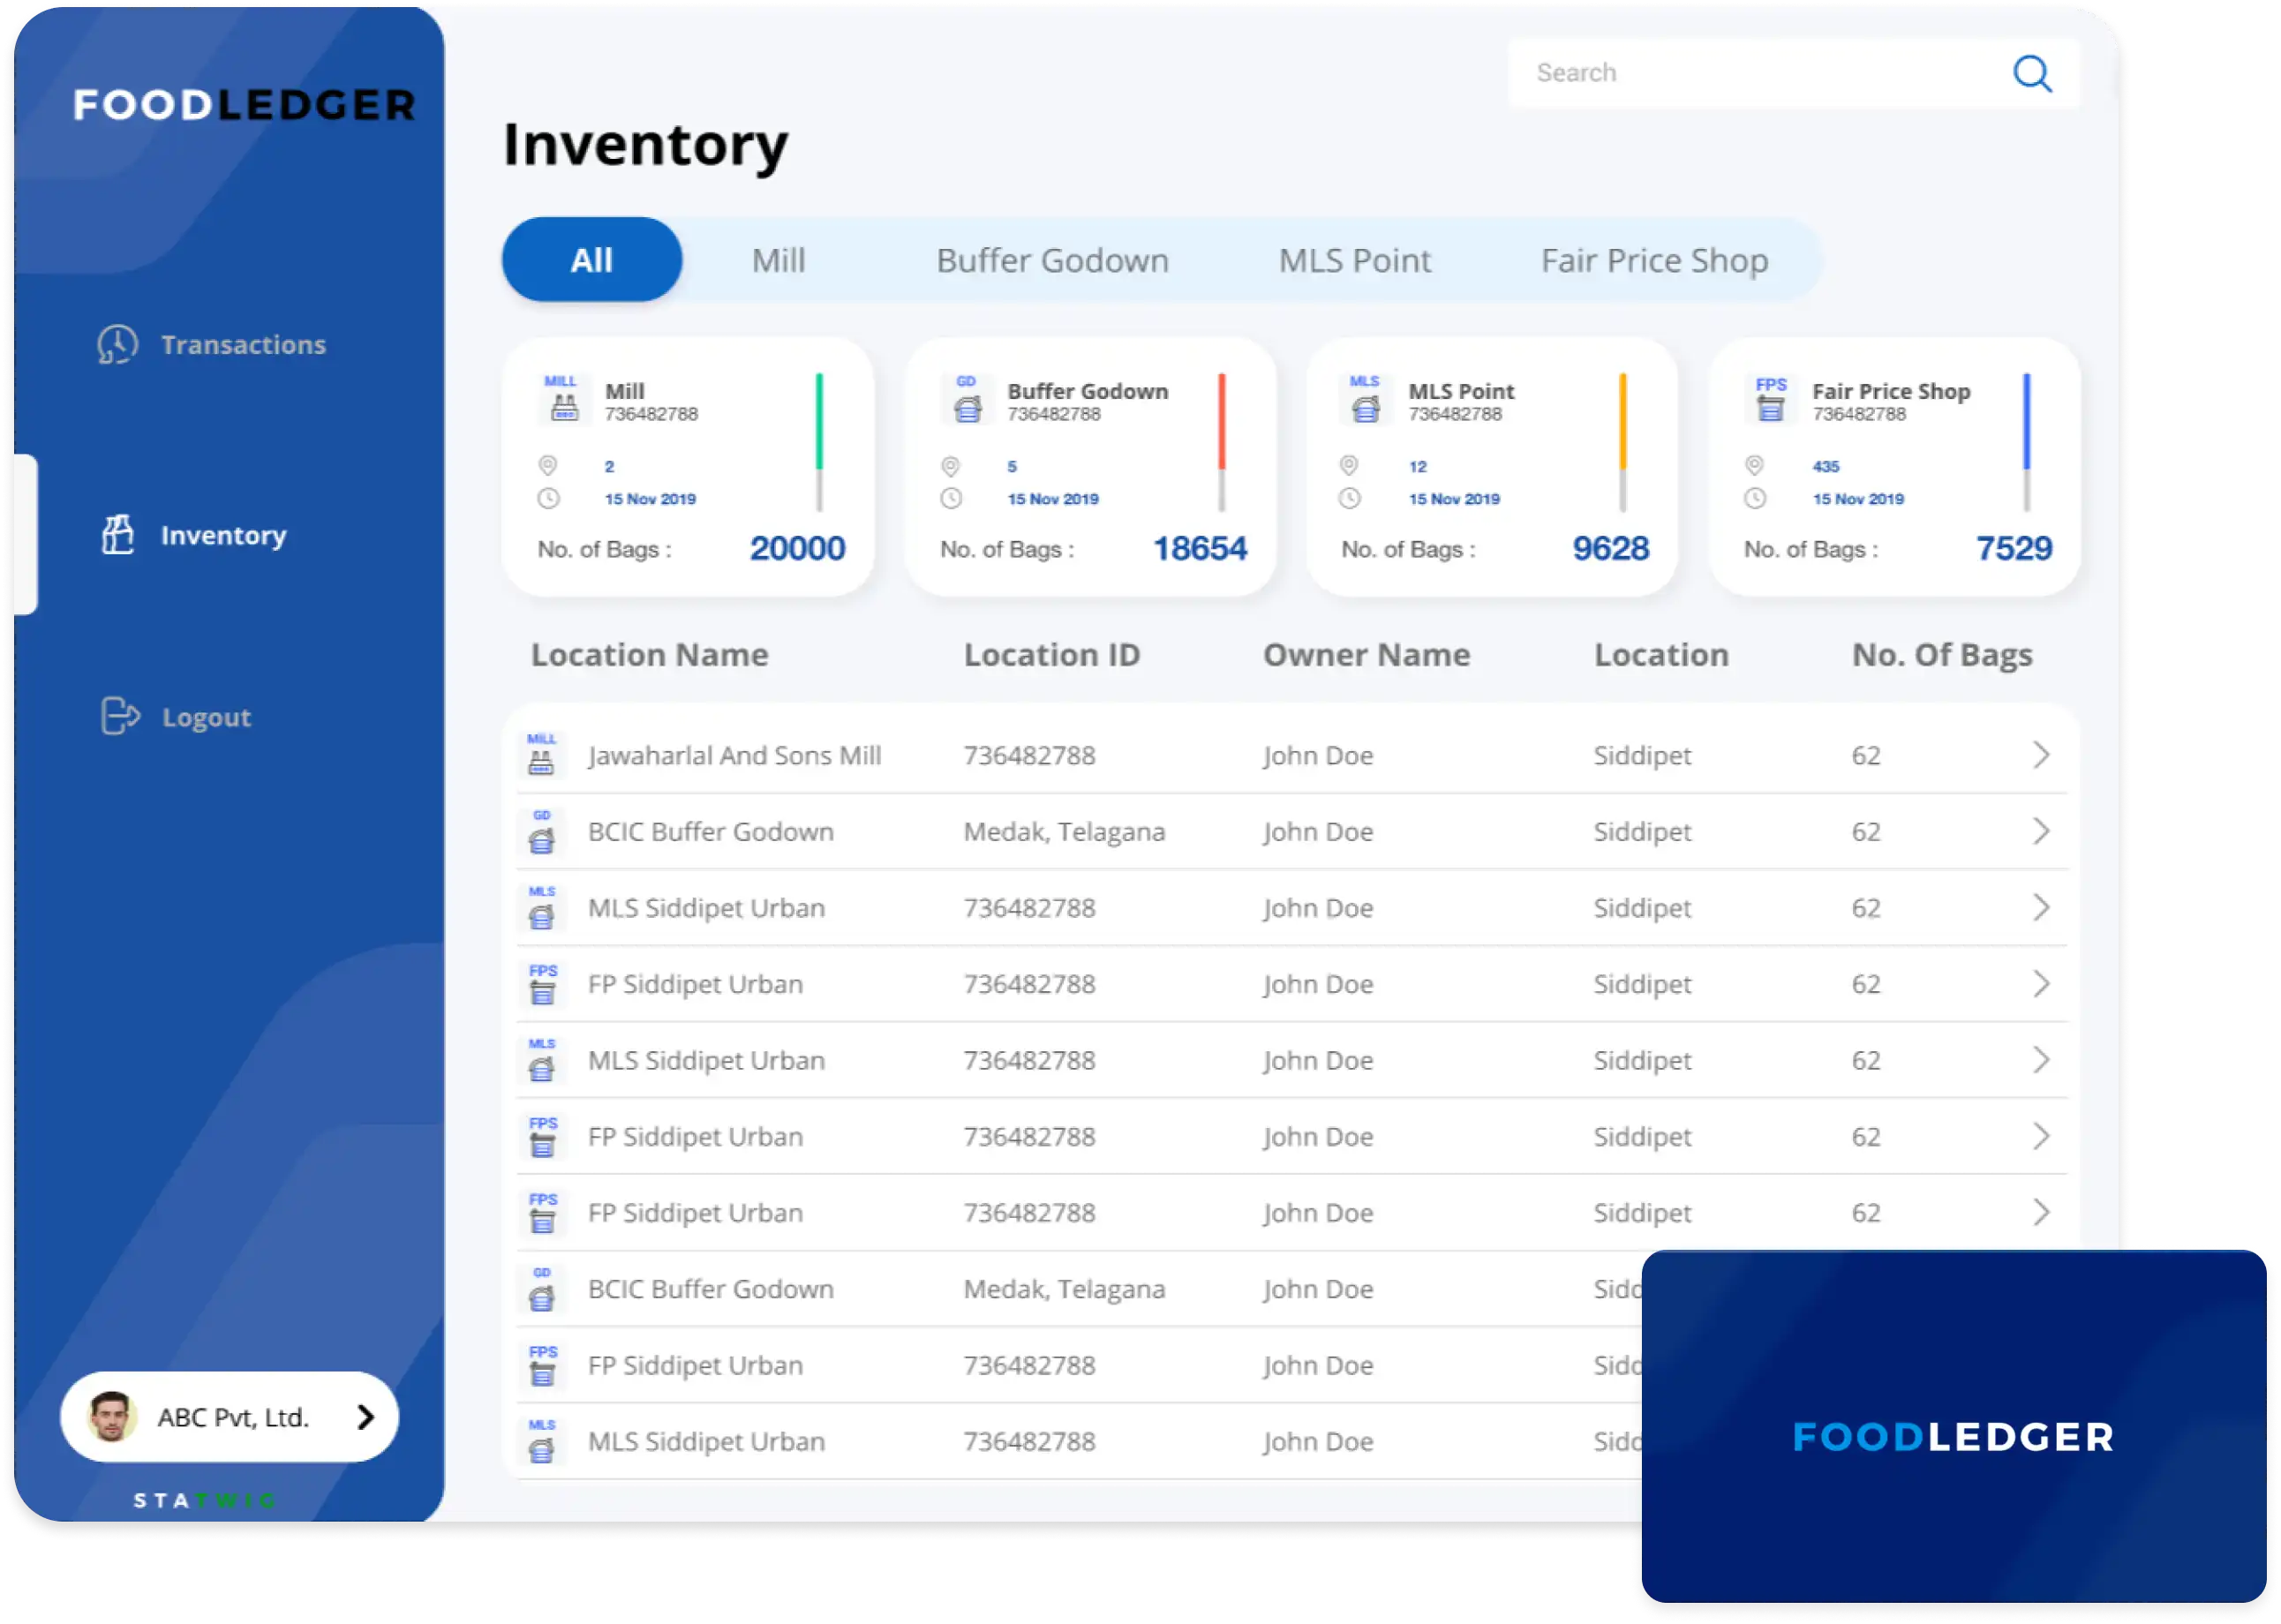This screenshot has width=2281, height=1624.
Task: Click the No. Of Bags column header
Action: tap(1943, 656)
